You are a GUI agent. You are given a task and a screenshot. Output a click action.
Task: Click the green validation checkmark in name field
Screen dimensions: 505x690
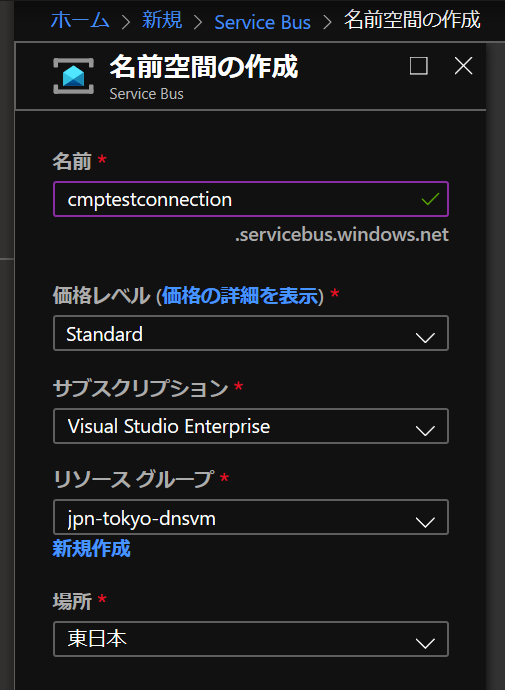click(x=430, y=199)
